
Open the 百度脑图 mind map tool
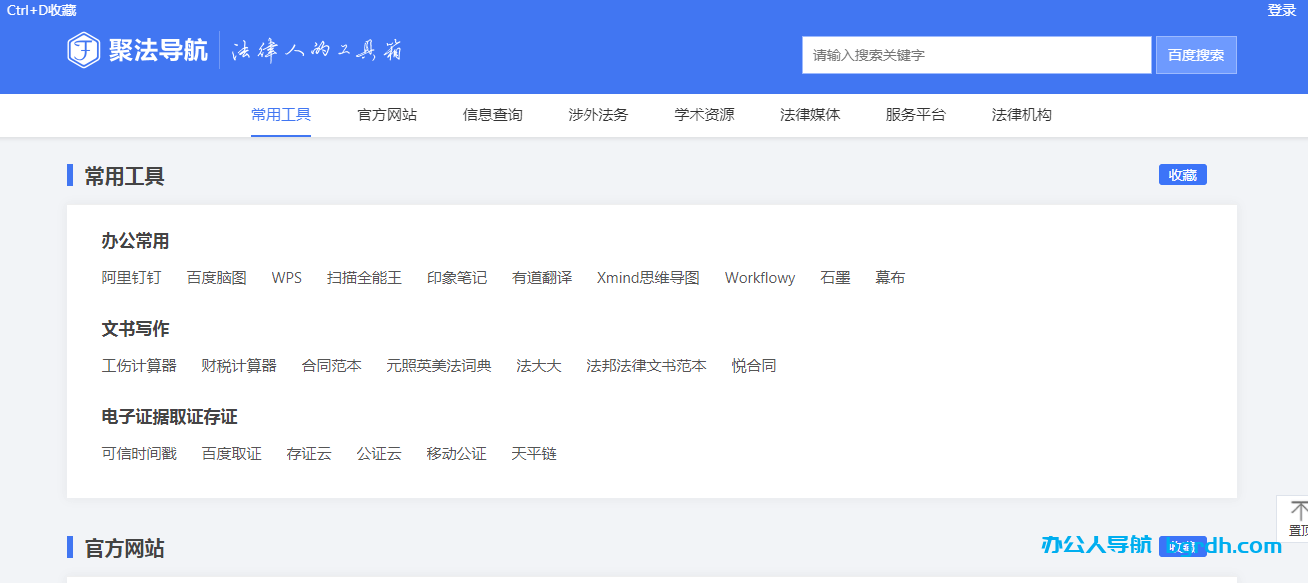[x=216, y=277]
